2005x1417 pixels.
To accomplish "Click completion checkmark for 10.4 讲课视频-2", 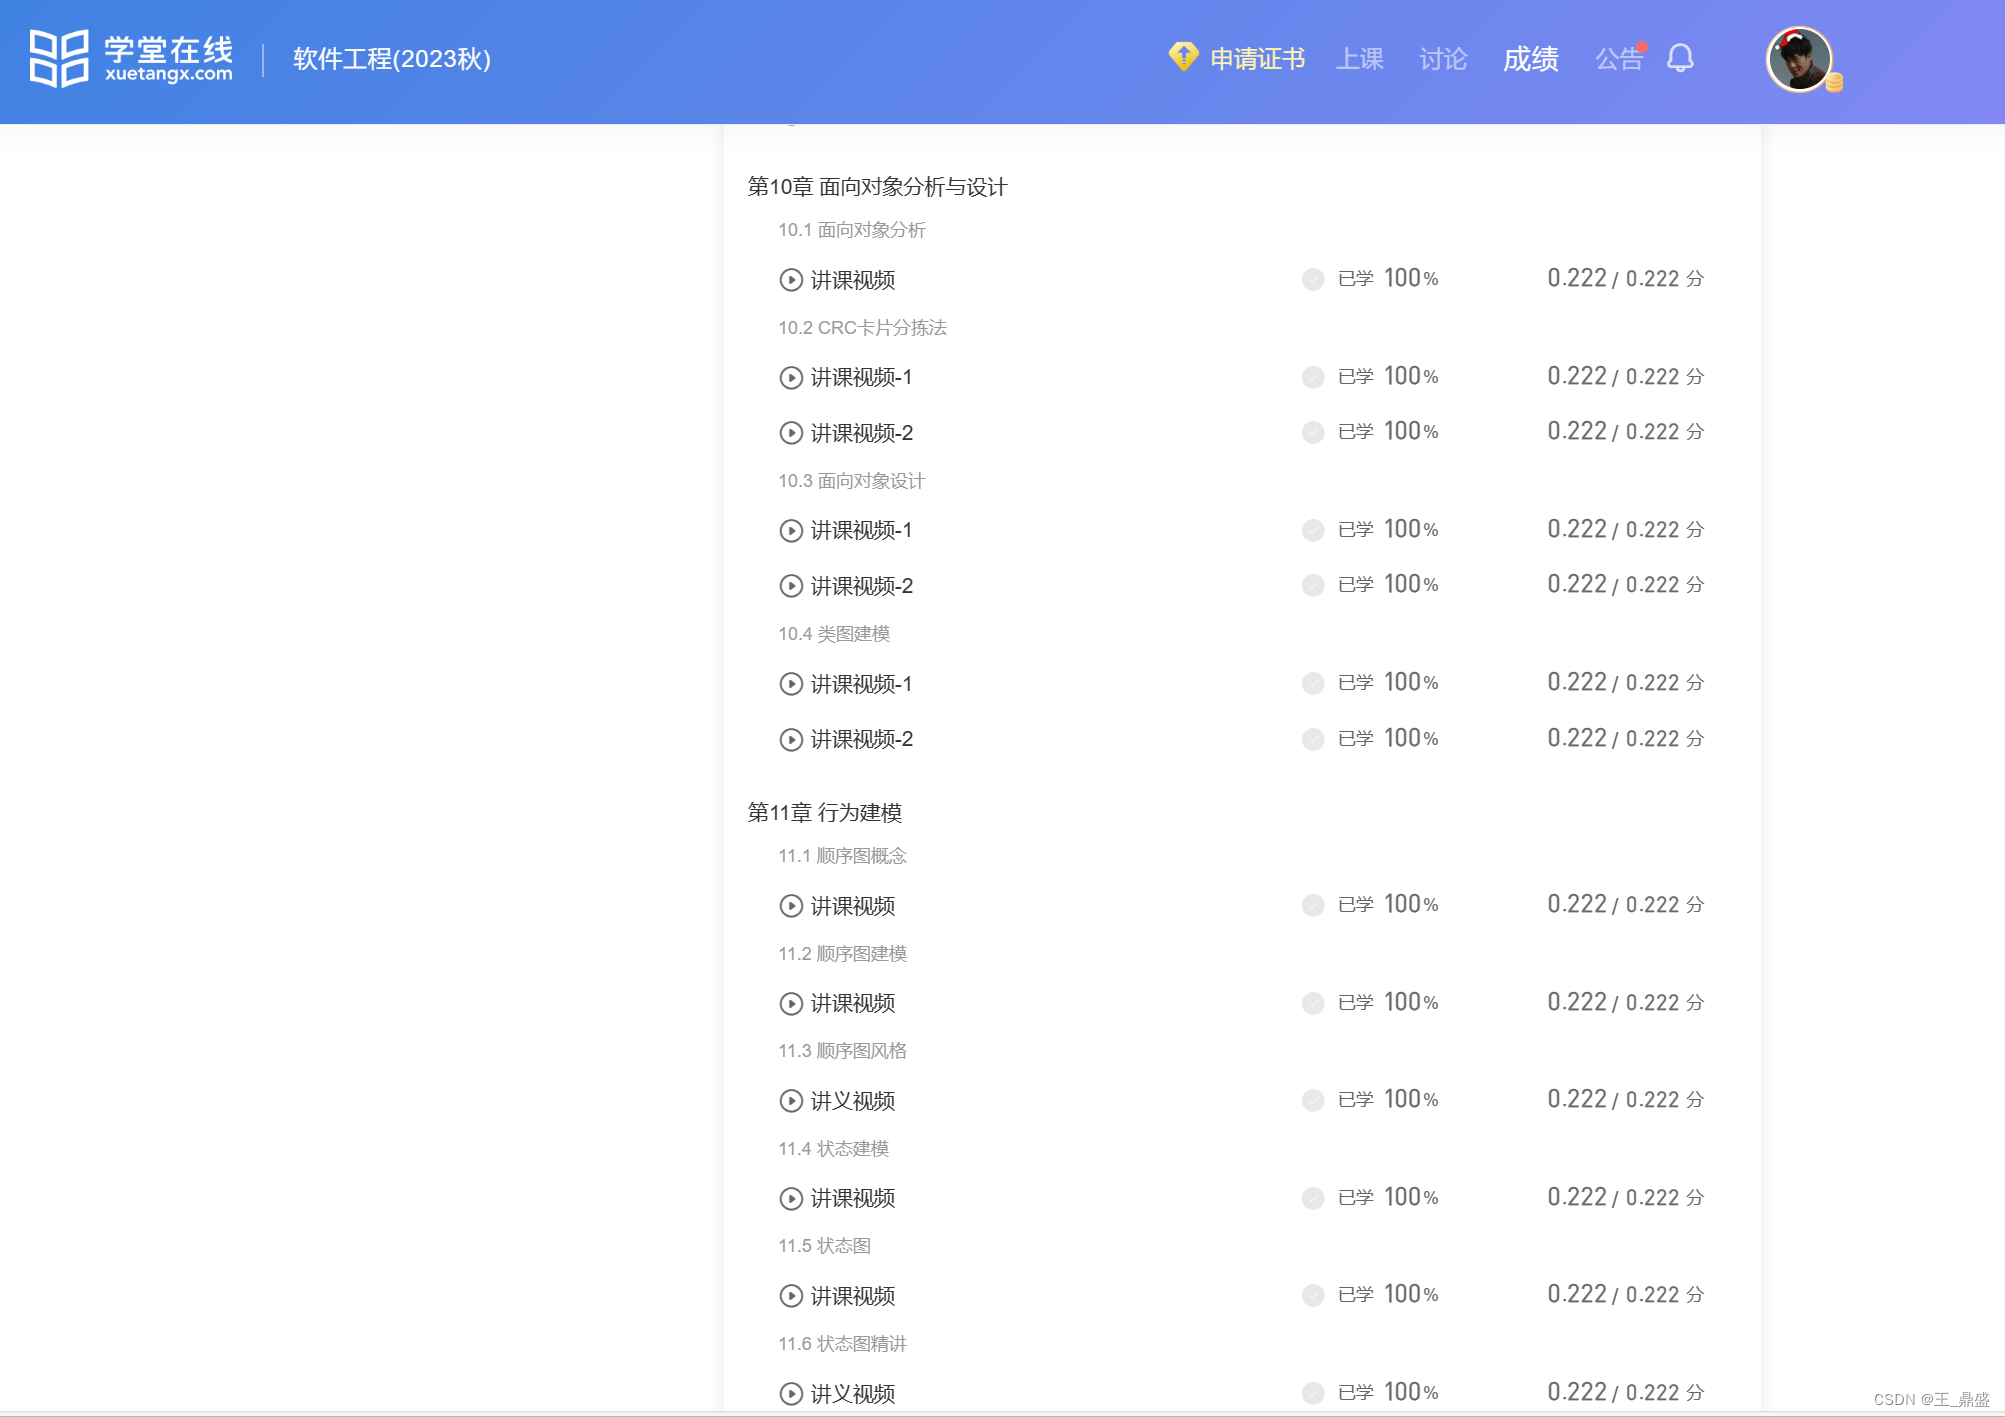I will coord(1313,739).
